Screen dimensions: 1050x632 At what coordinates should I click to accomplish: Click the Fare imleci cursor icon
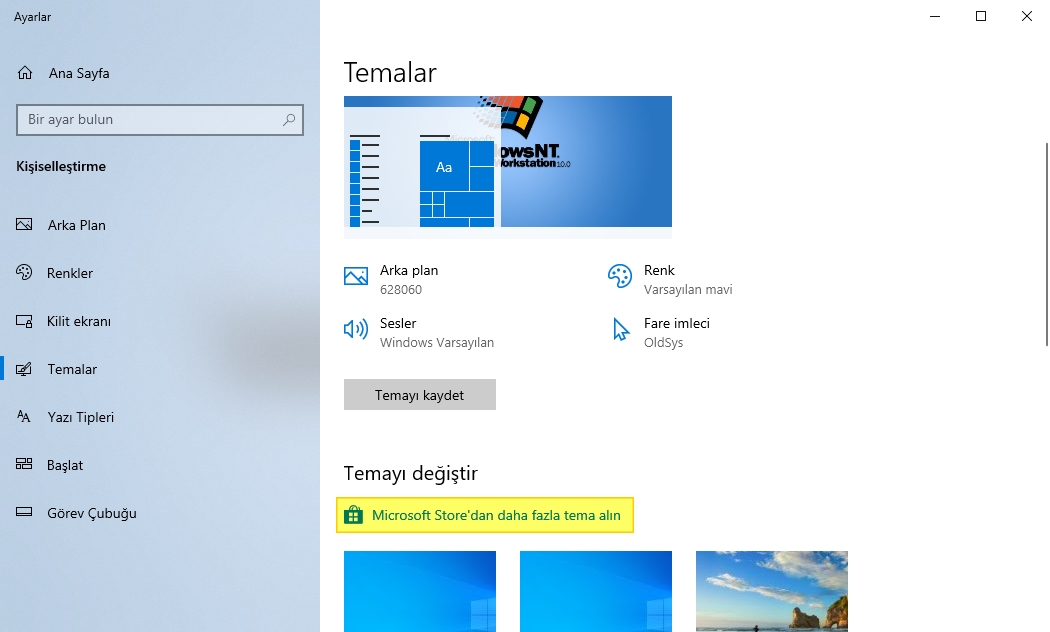620,327
